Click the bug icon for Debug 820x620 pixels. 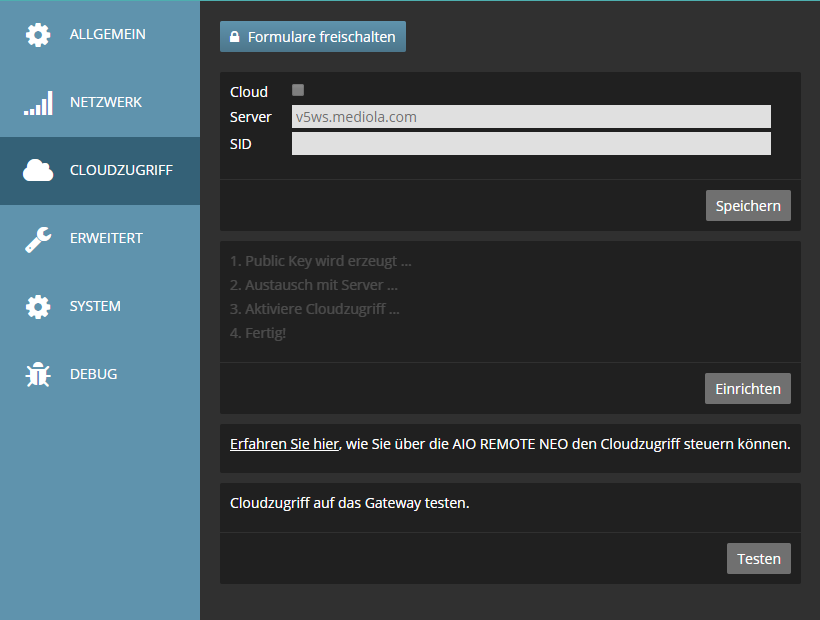(x=38, y=375)
